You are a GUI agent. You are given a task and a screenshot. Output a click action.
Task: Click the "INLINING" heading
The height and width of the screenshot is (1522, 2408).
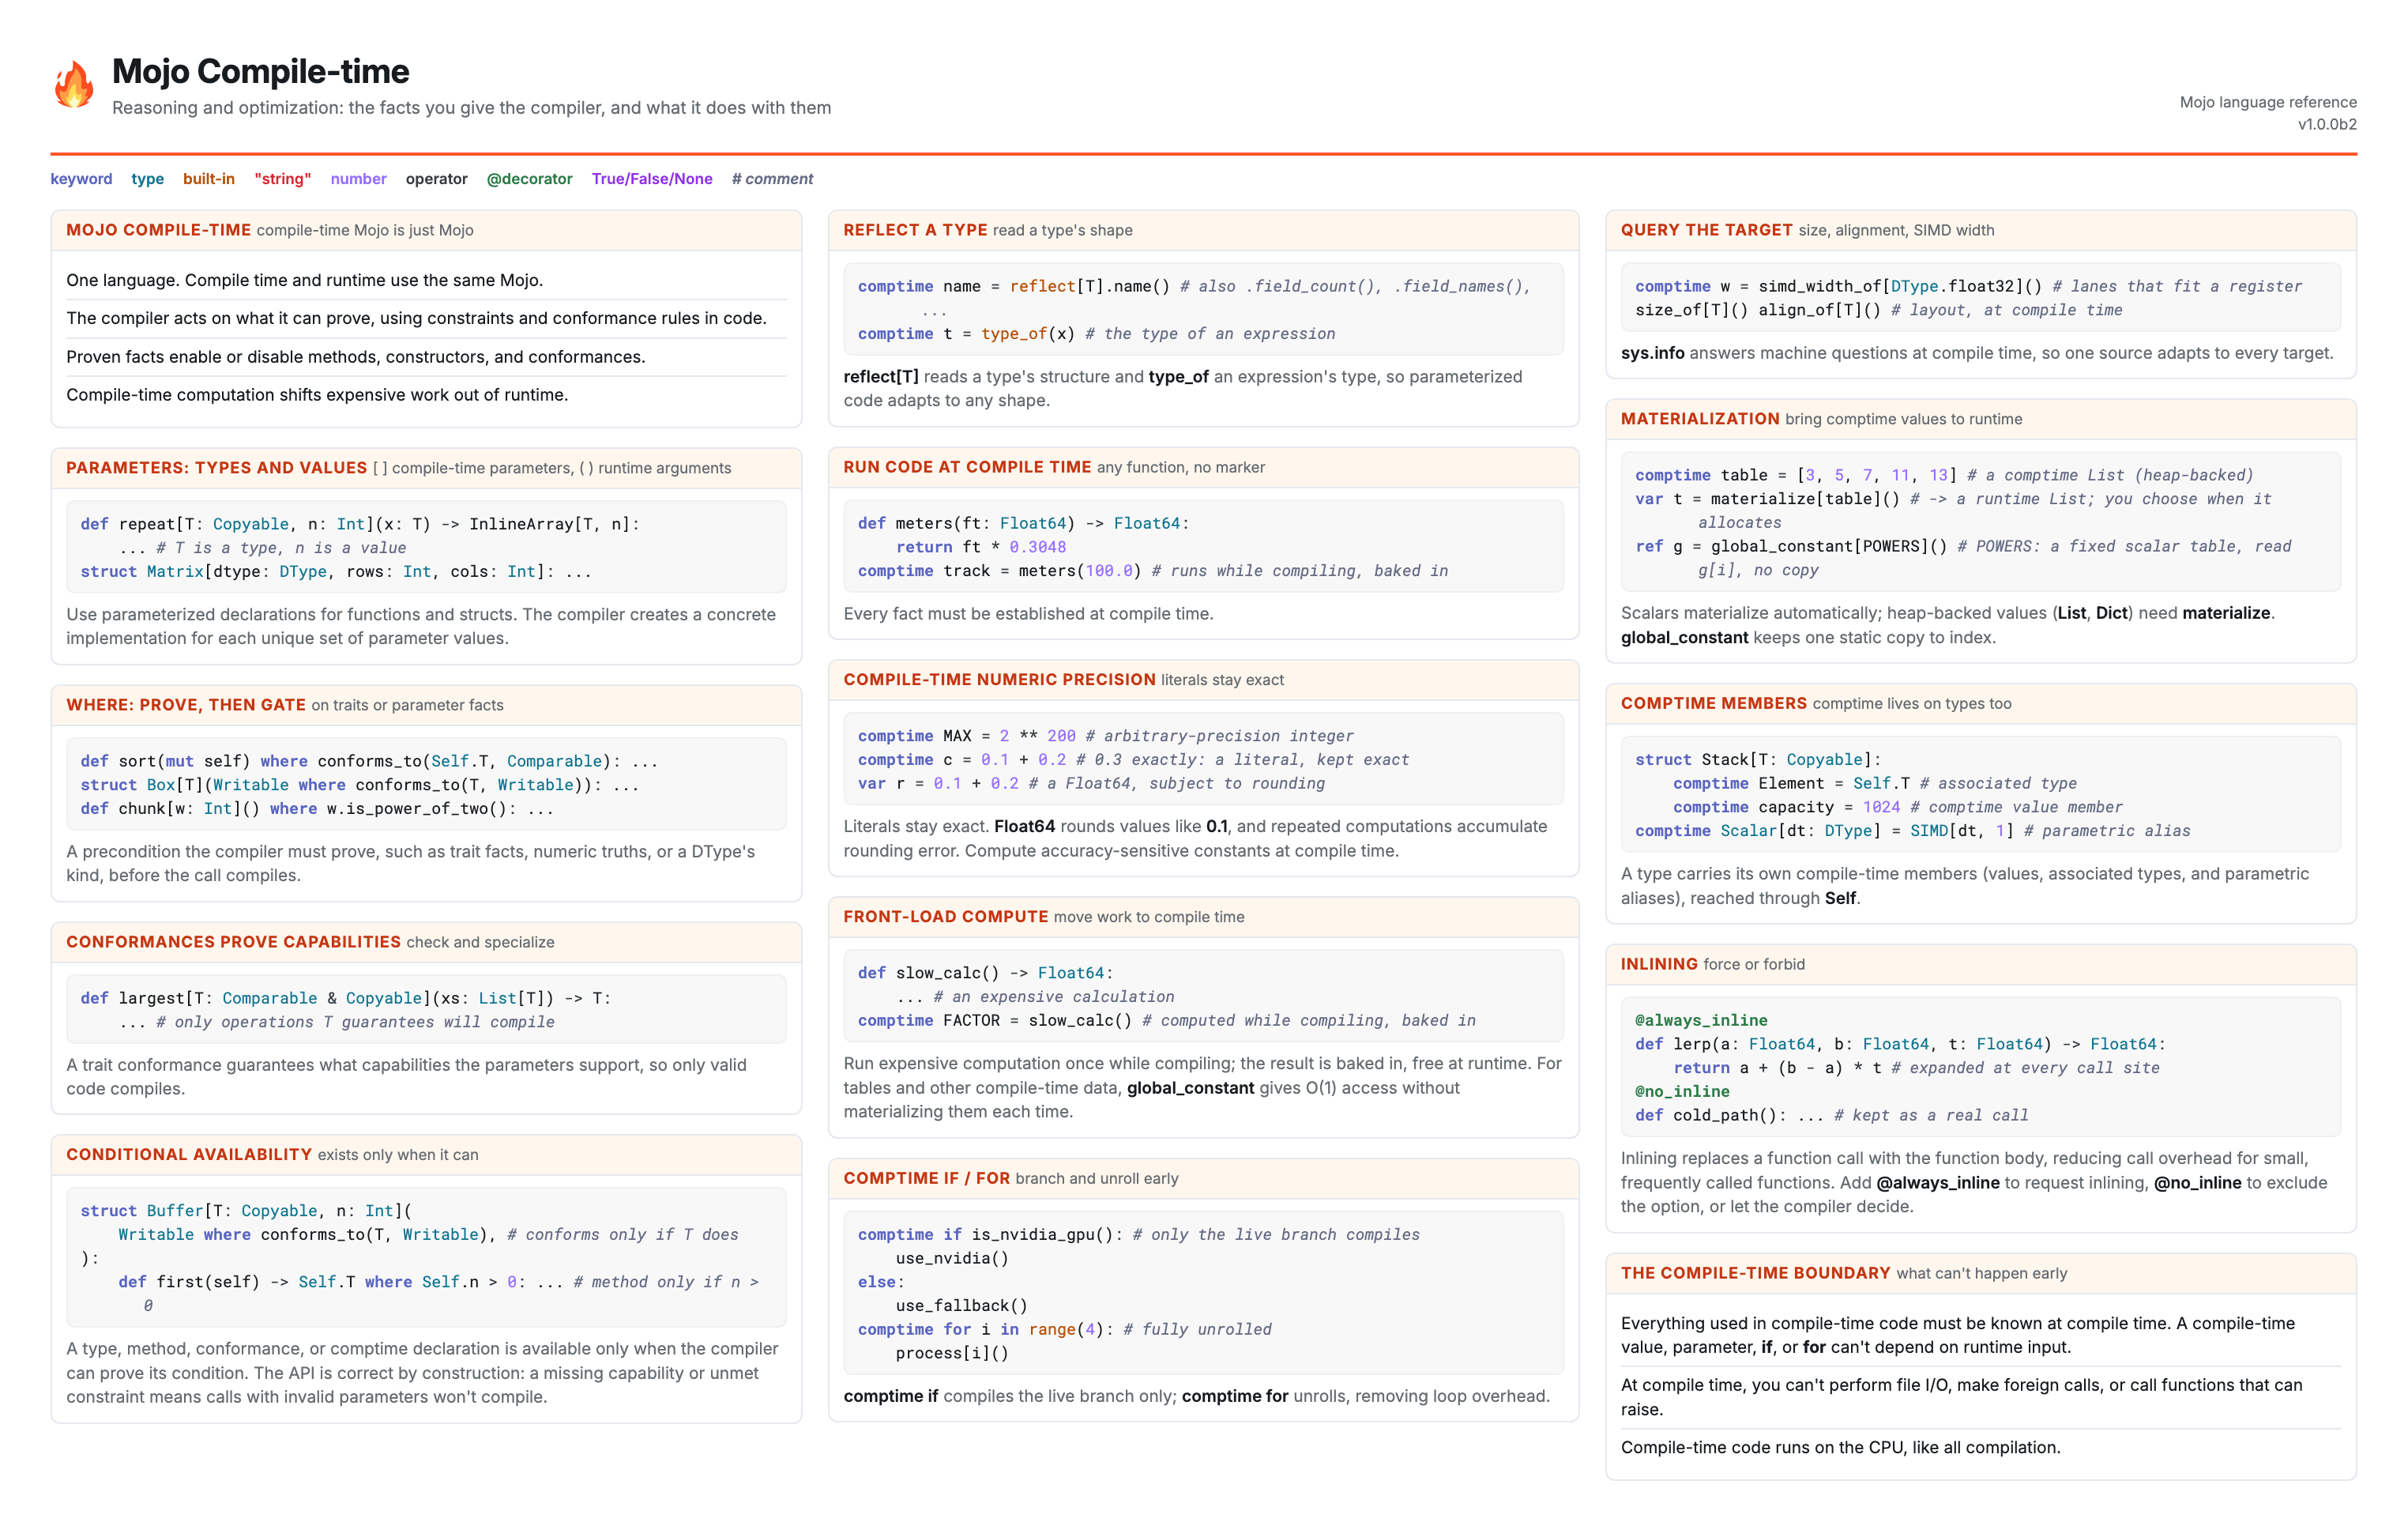(1659, 964)
